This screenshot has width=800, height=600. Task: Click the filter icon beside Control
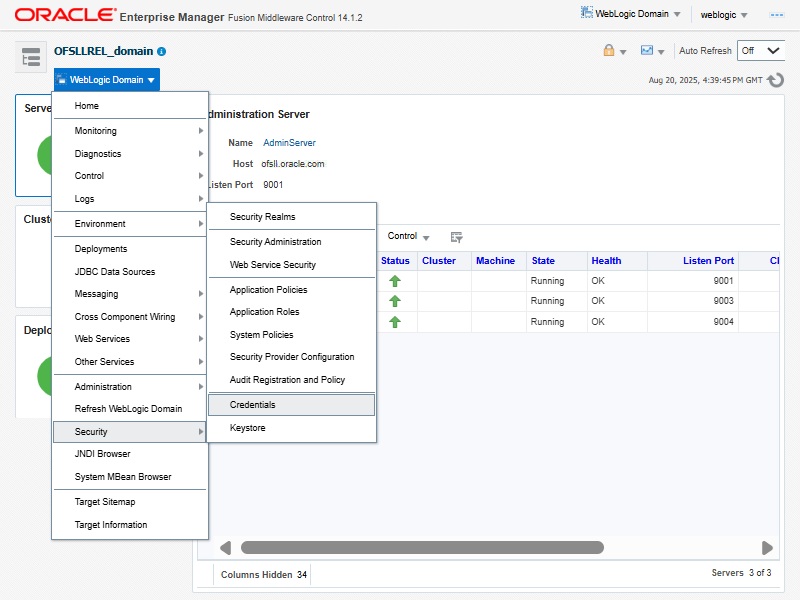(x=456, y=237)
